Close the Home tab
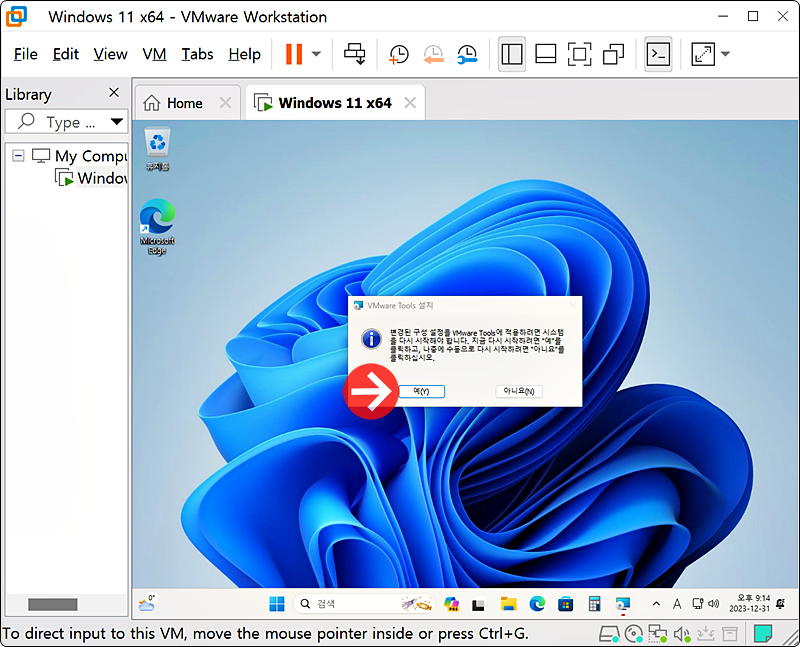800x647 pixels. pos(225,103)
